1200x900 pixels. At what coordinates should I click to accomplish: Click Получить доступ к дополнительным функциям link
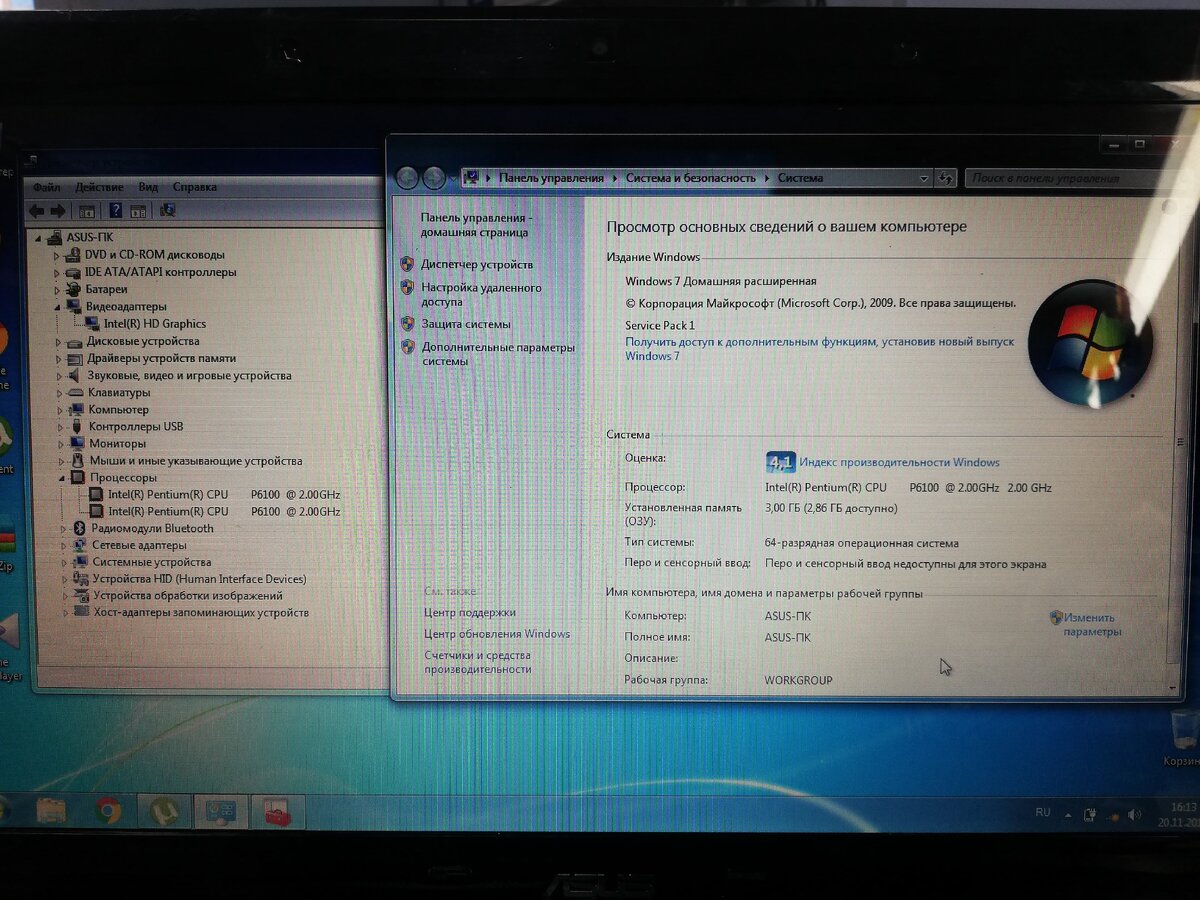tap(820, 349)
